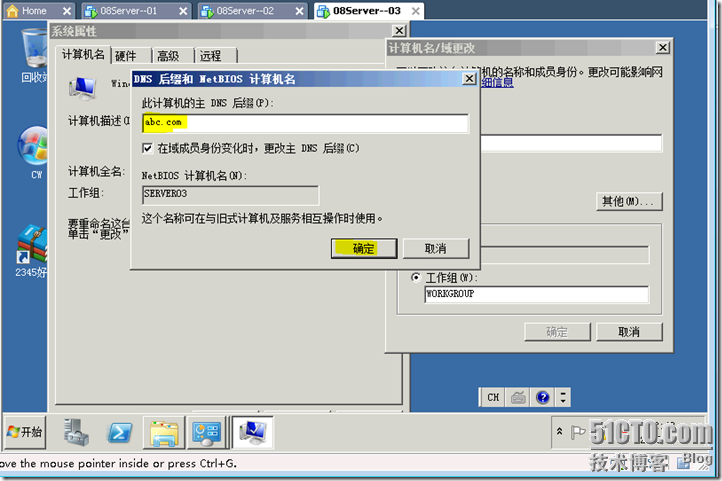Screen dimensions: 722x481
Task: Close the Home tab
Action: click(67, 11)
